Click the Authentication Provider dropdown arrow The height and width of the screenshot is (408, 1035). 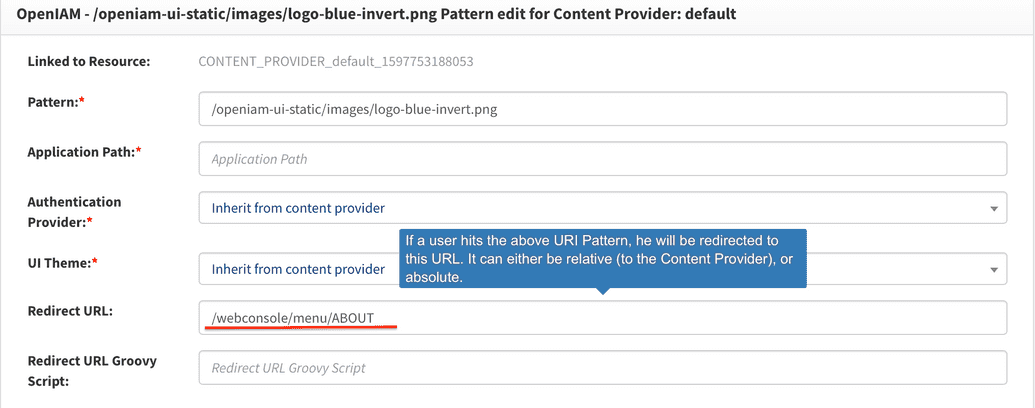[x=994, y=209]
